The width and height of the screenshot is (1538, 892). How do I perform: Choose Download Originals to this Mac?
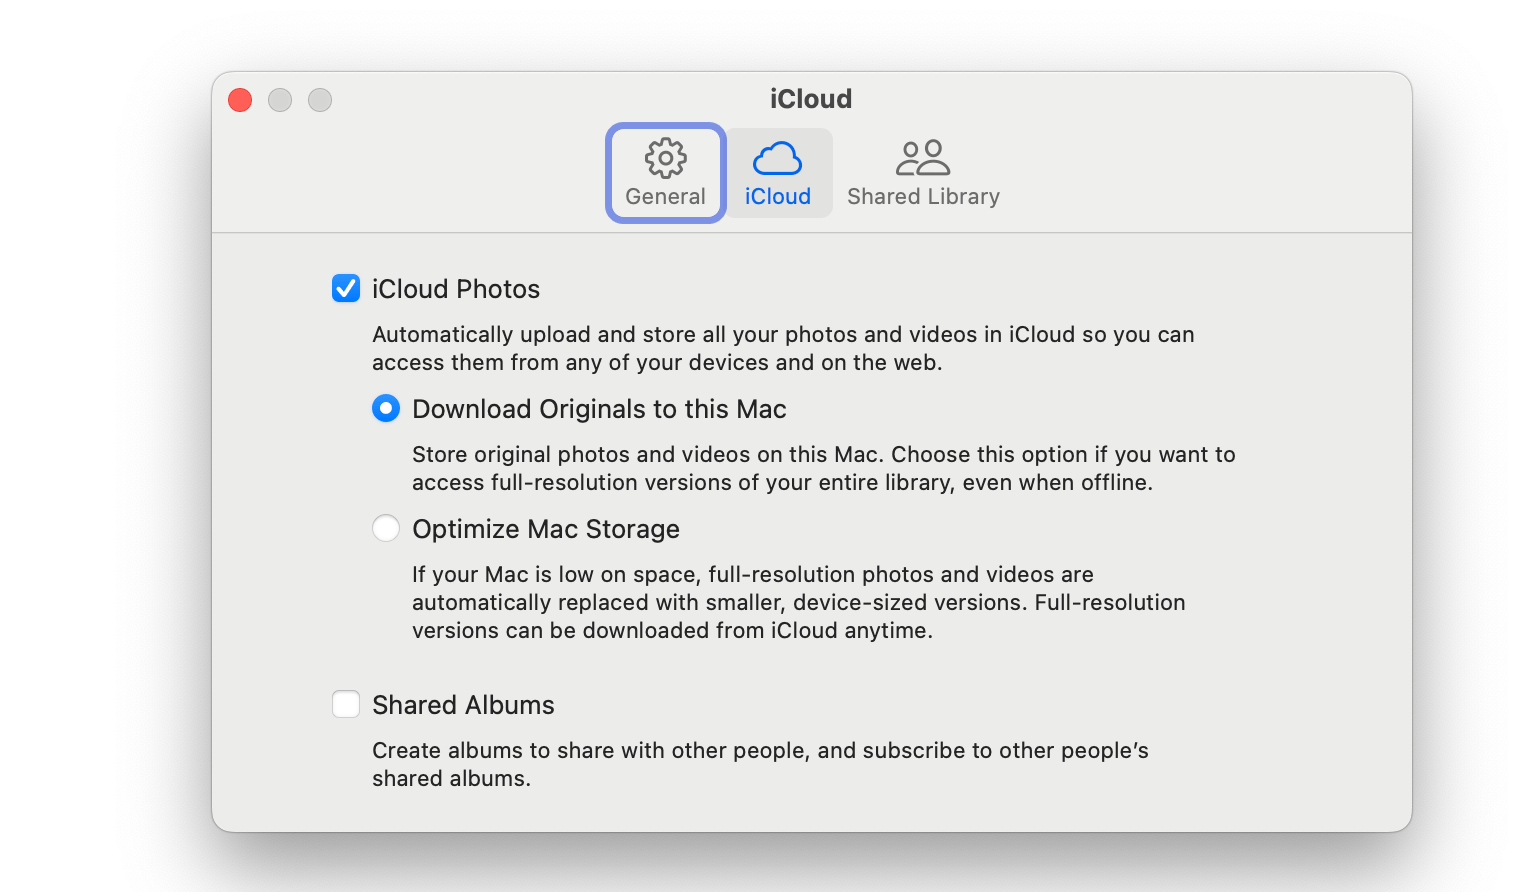pyautogui.click(x=386, y=408)
